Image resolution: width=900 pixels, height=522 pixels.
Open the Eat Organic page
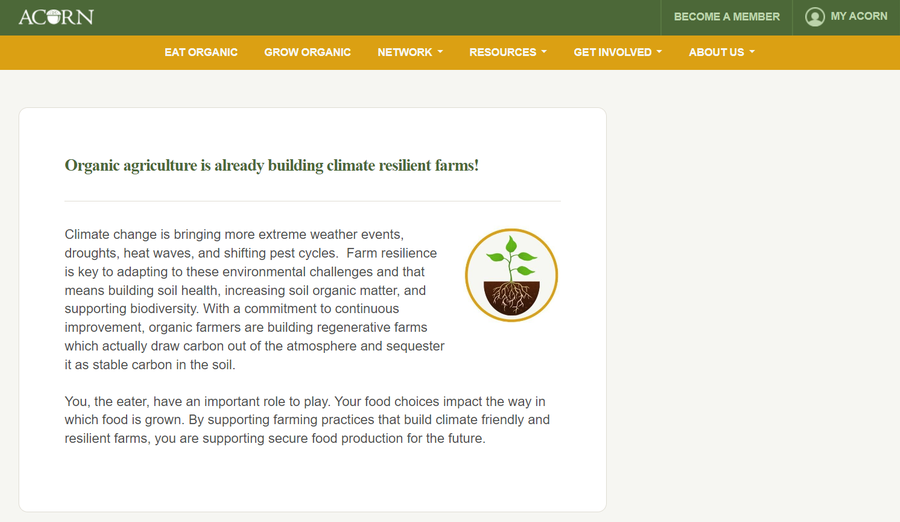[201, 52]
